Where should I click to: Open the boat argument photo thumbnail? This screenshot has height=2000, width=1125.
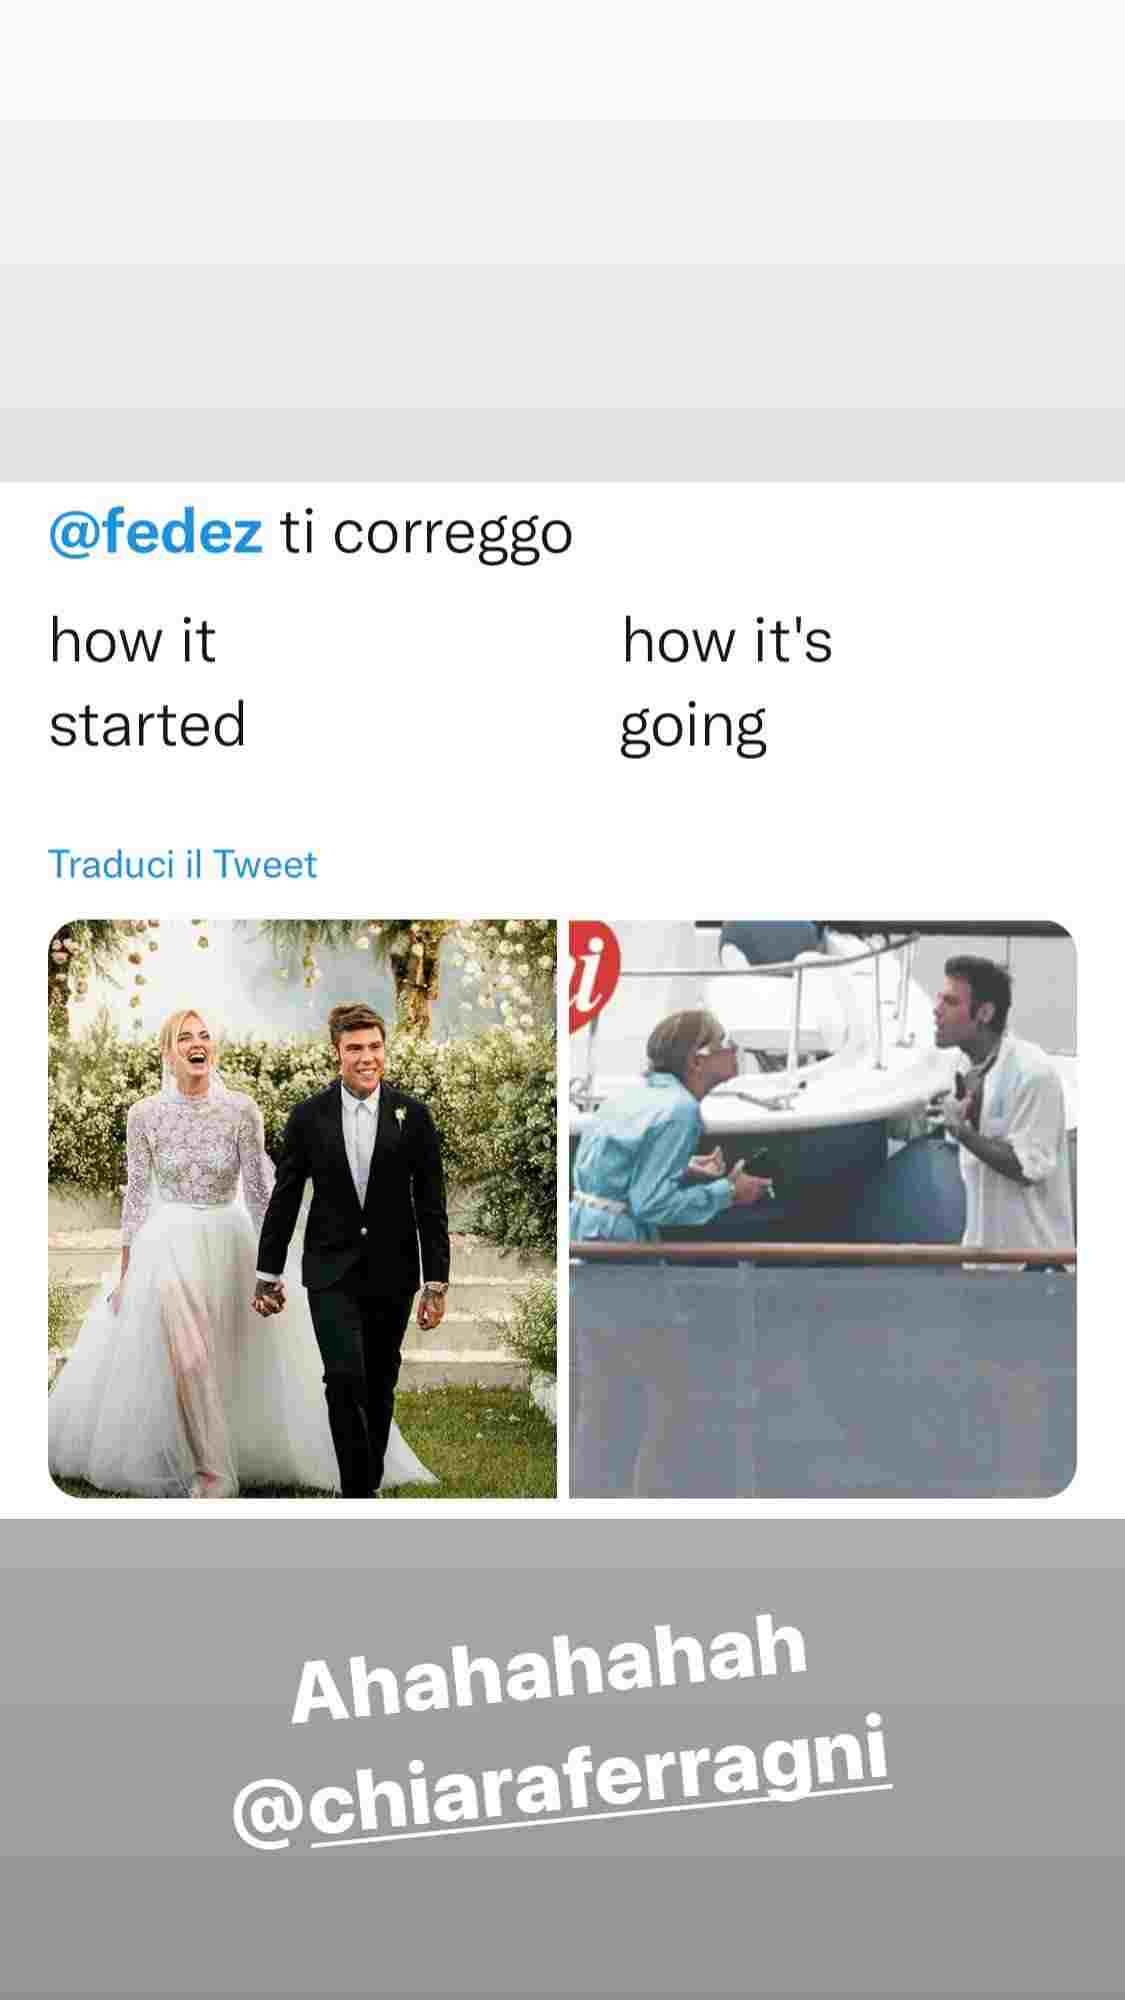823,1209
